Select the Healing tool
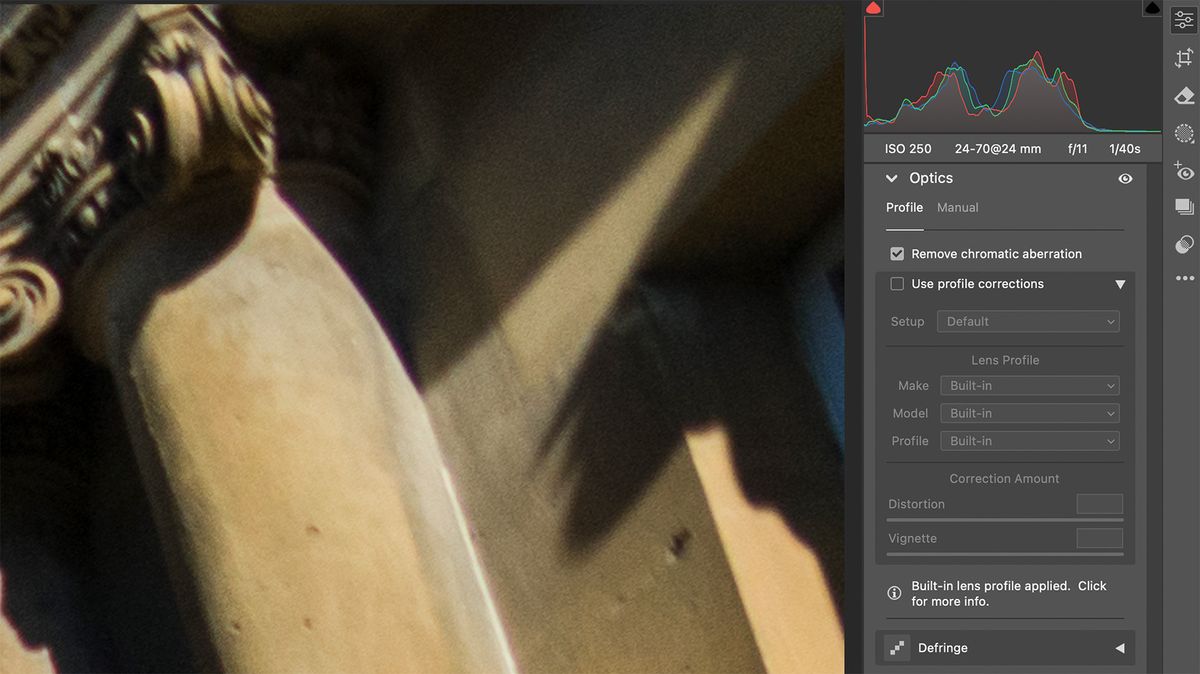1200x674 pixels. pyautogui.click(x=1184, y=95)
